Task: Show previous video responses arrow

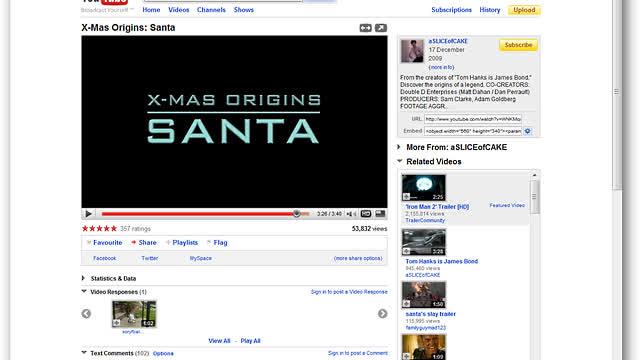Action: (86, 313)
